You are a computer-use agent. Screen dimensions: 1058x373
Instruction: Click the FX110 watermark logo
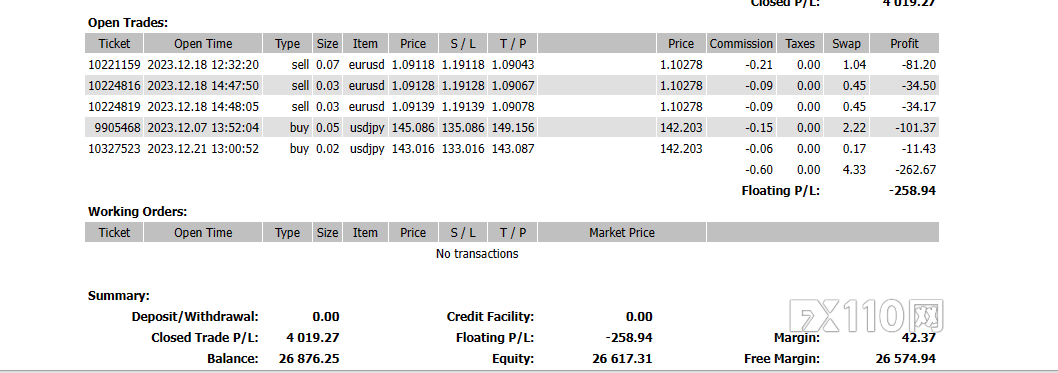[x=866, y=316]
